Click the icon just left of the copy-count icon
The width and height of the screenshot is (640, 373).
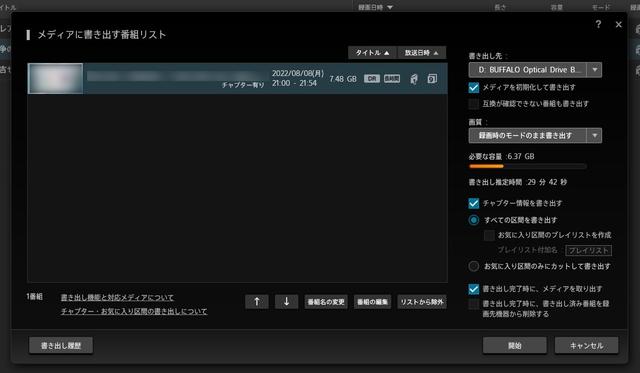click(414, 79)
